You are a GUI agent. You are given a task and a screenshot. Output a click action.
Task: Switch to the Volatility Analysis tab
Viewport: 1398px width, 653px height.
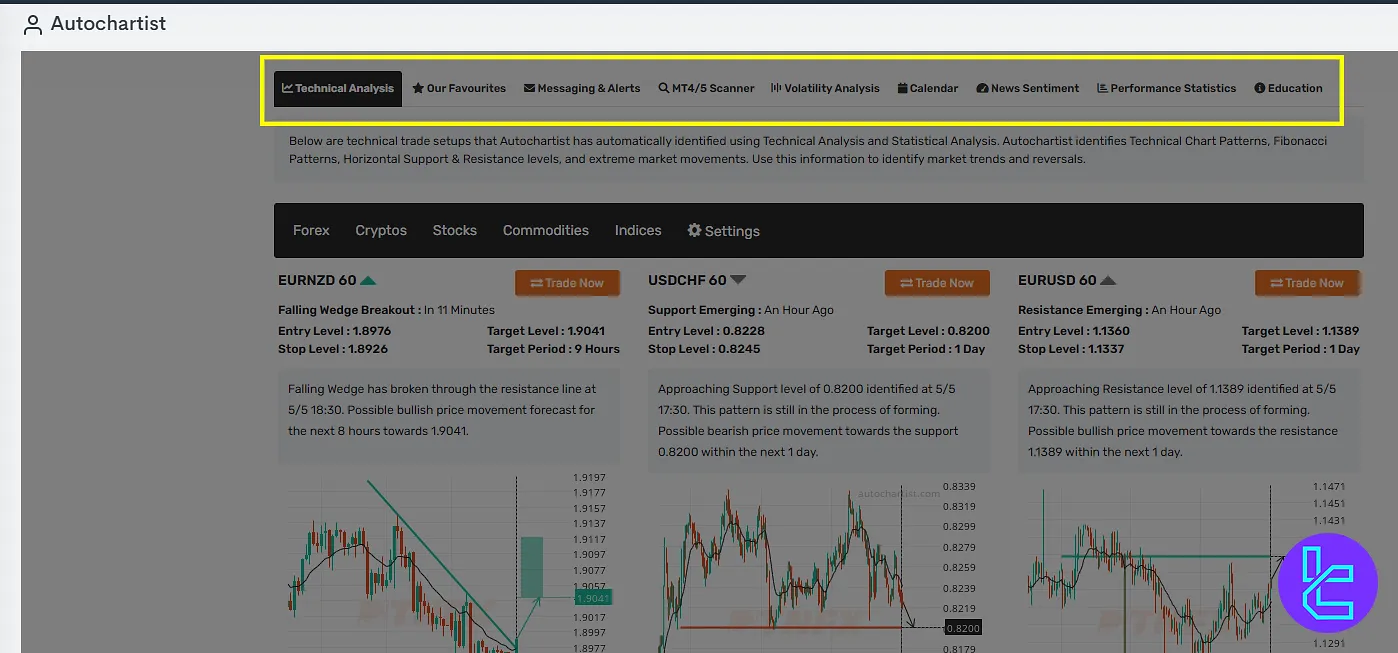(825, 88)
